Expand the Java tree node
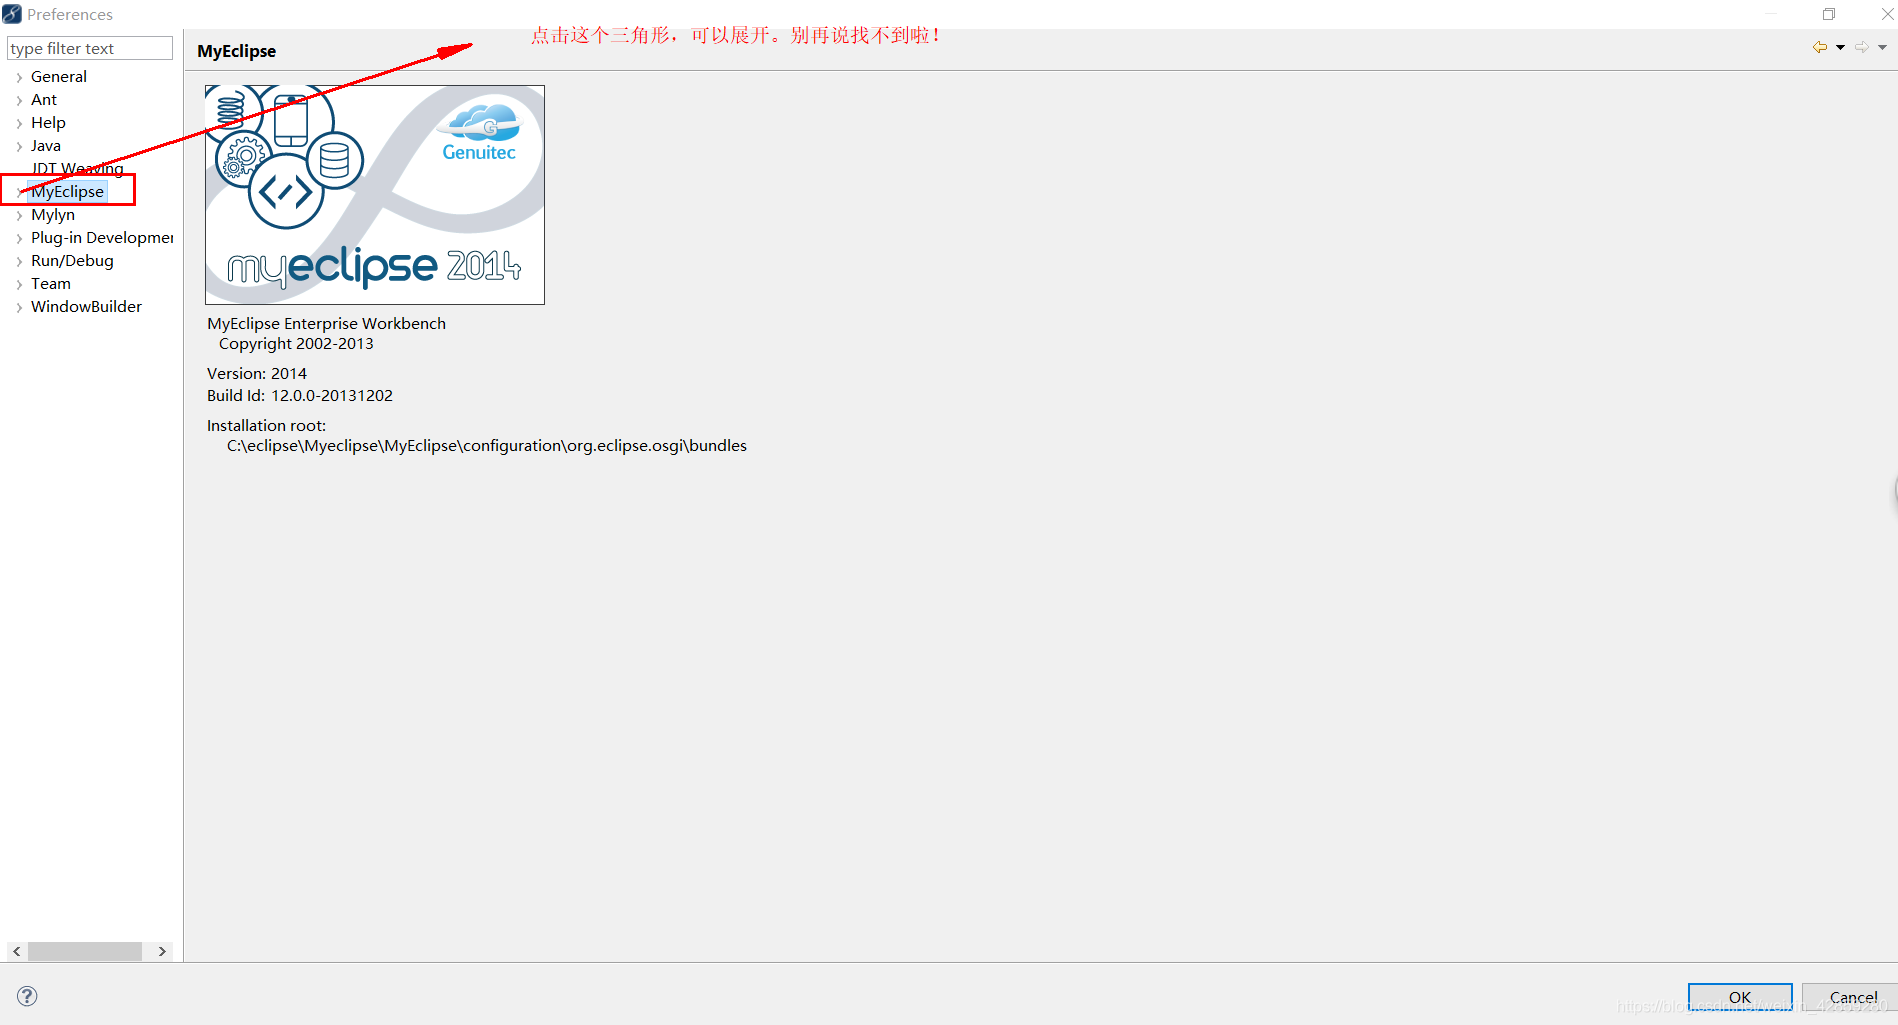1898x1025 pixels. [19, 146]
